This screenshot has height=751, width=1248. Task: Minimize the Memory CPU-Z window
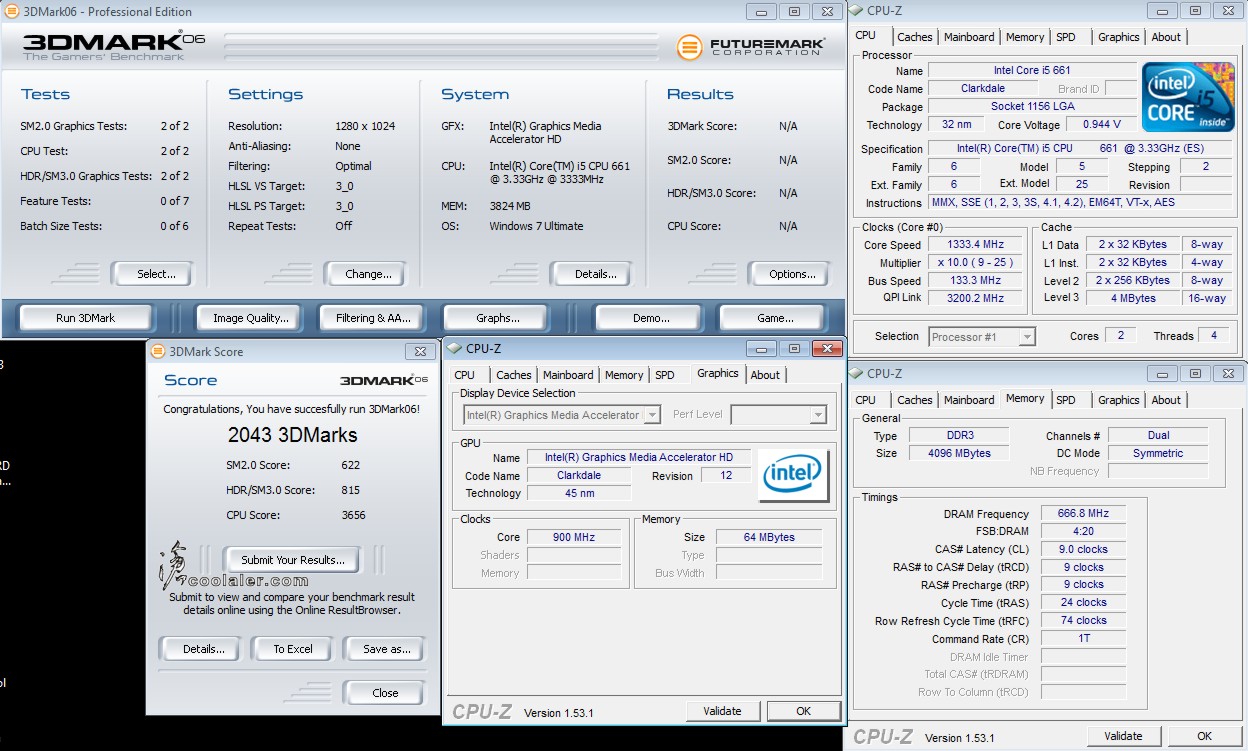point(1164,373)
